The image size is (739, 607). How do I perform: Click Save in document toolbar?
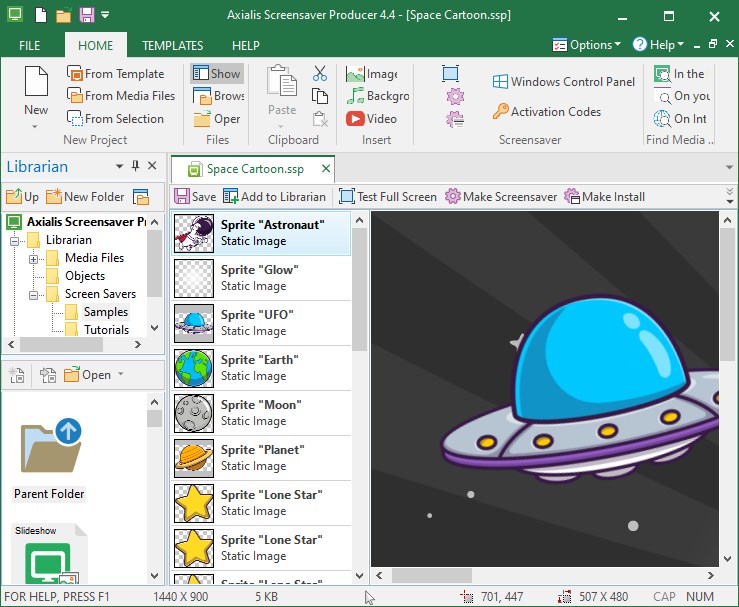coord(195,197)
